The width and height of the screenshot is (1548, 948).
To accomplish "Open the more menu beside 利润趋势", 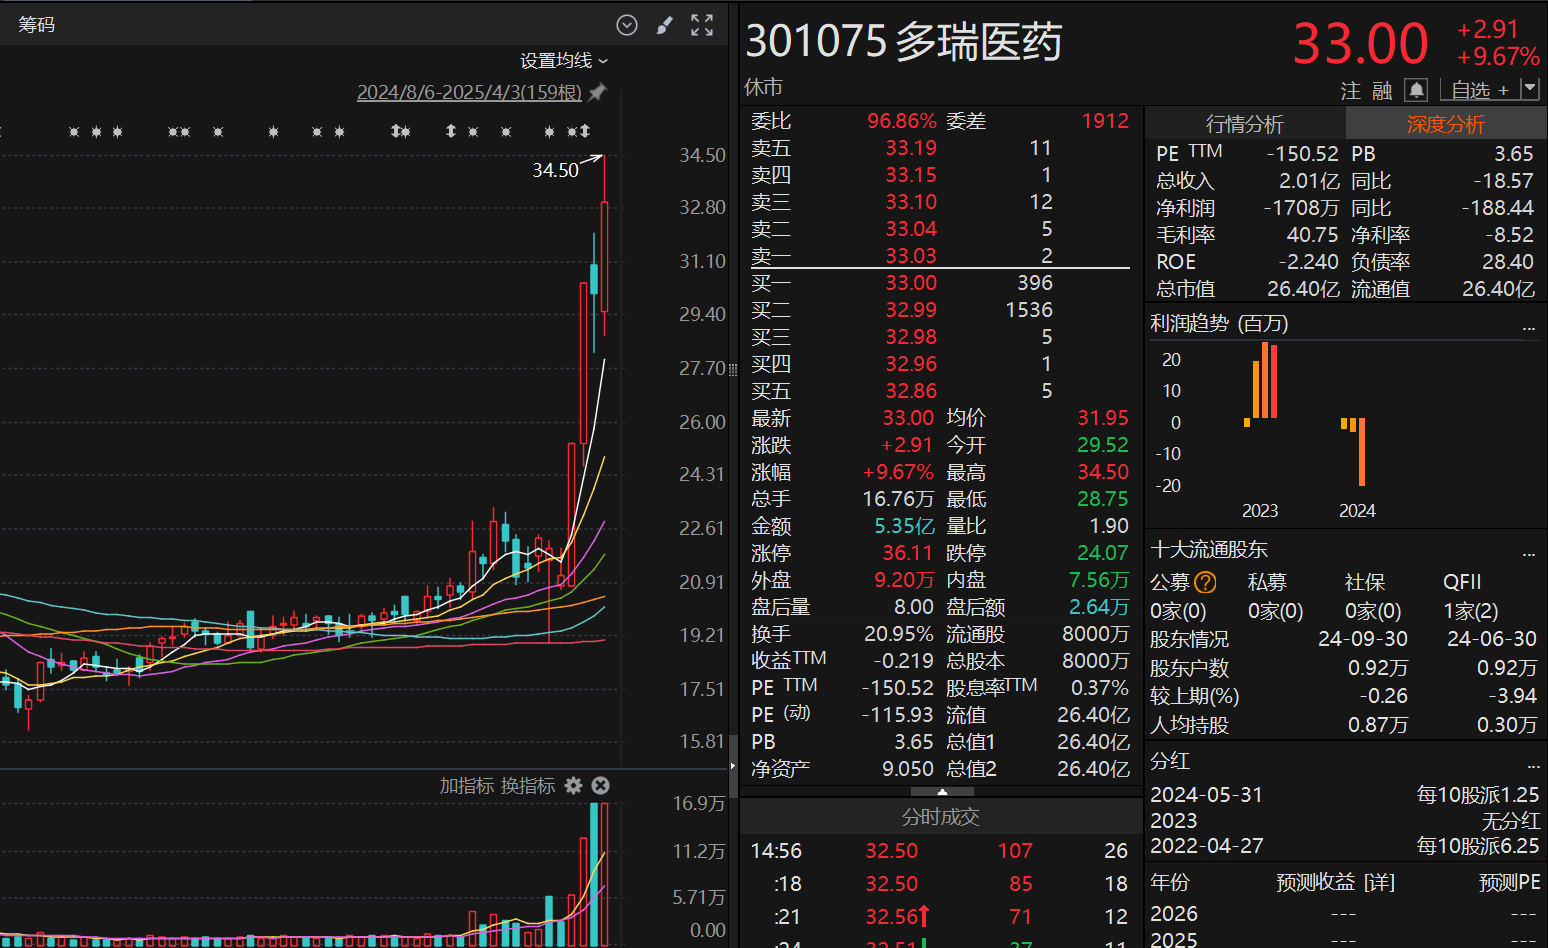I will (1528, 327).
